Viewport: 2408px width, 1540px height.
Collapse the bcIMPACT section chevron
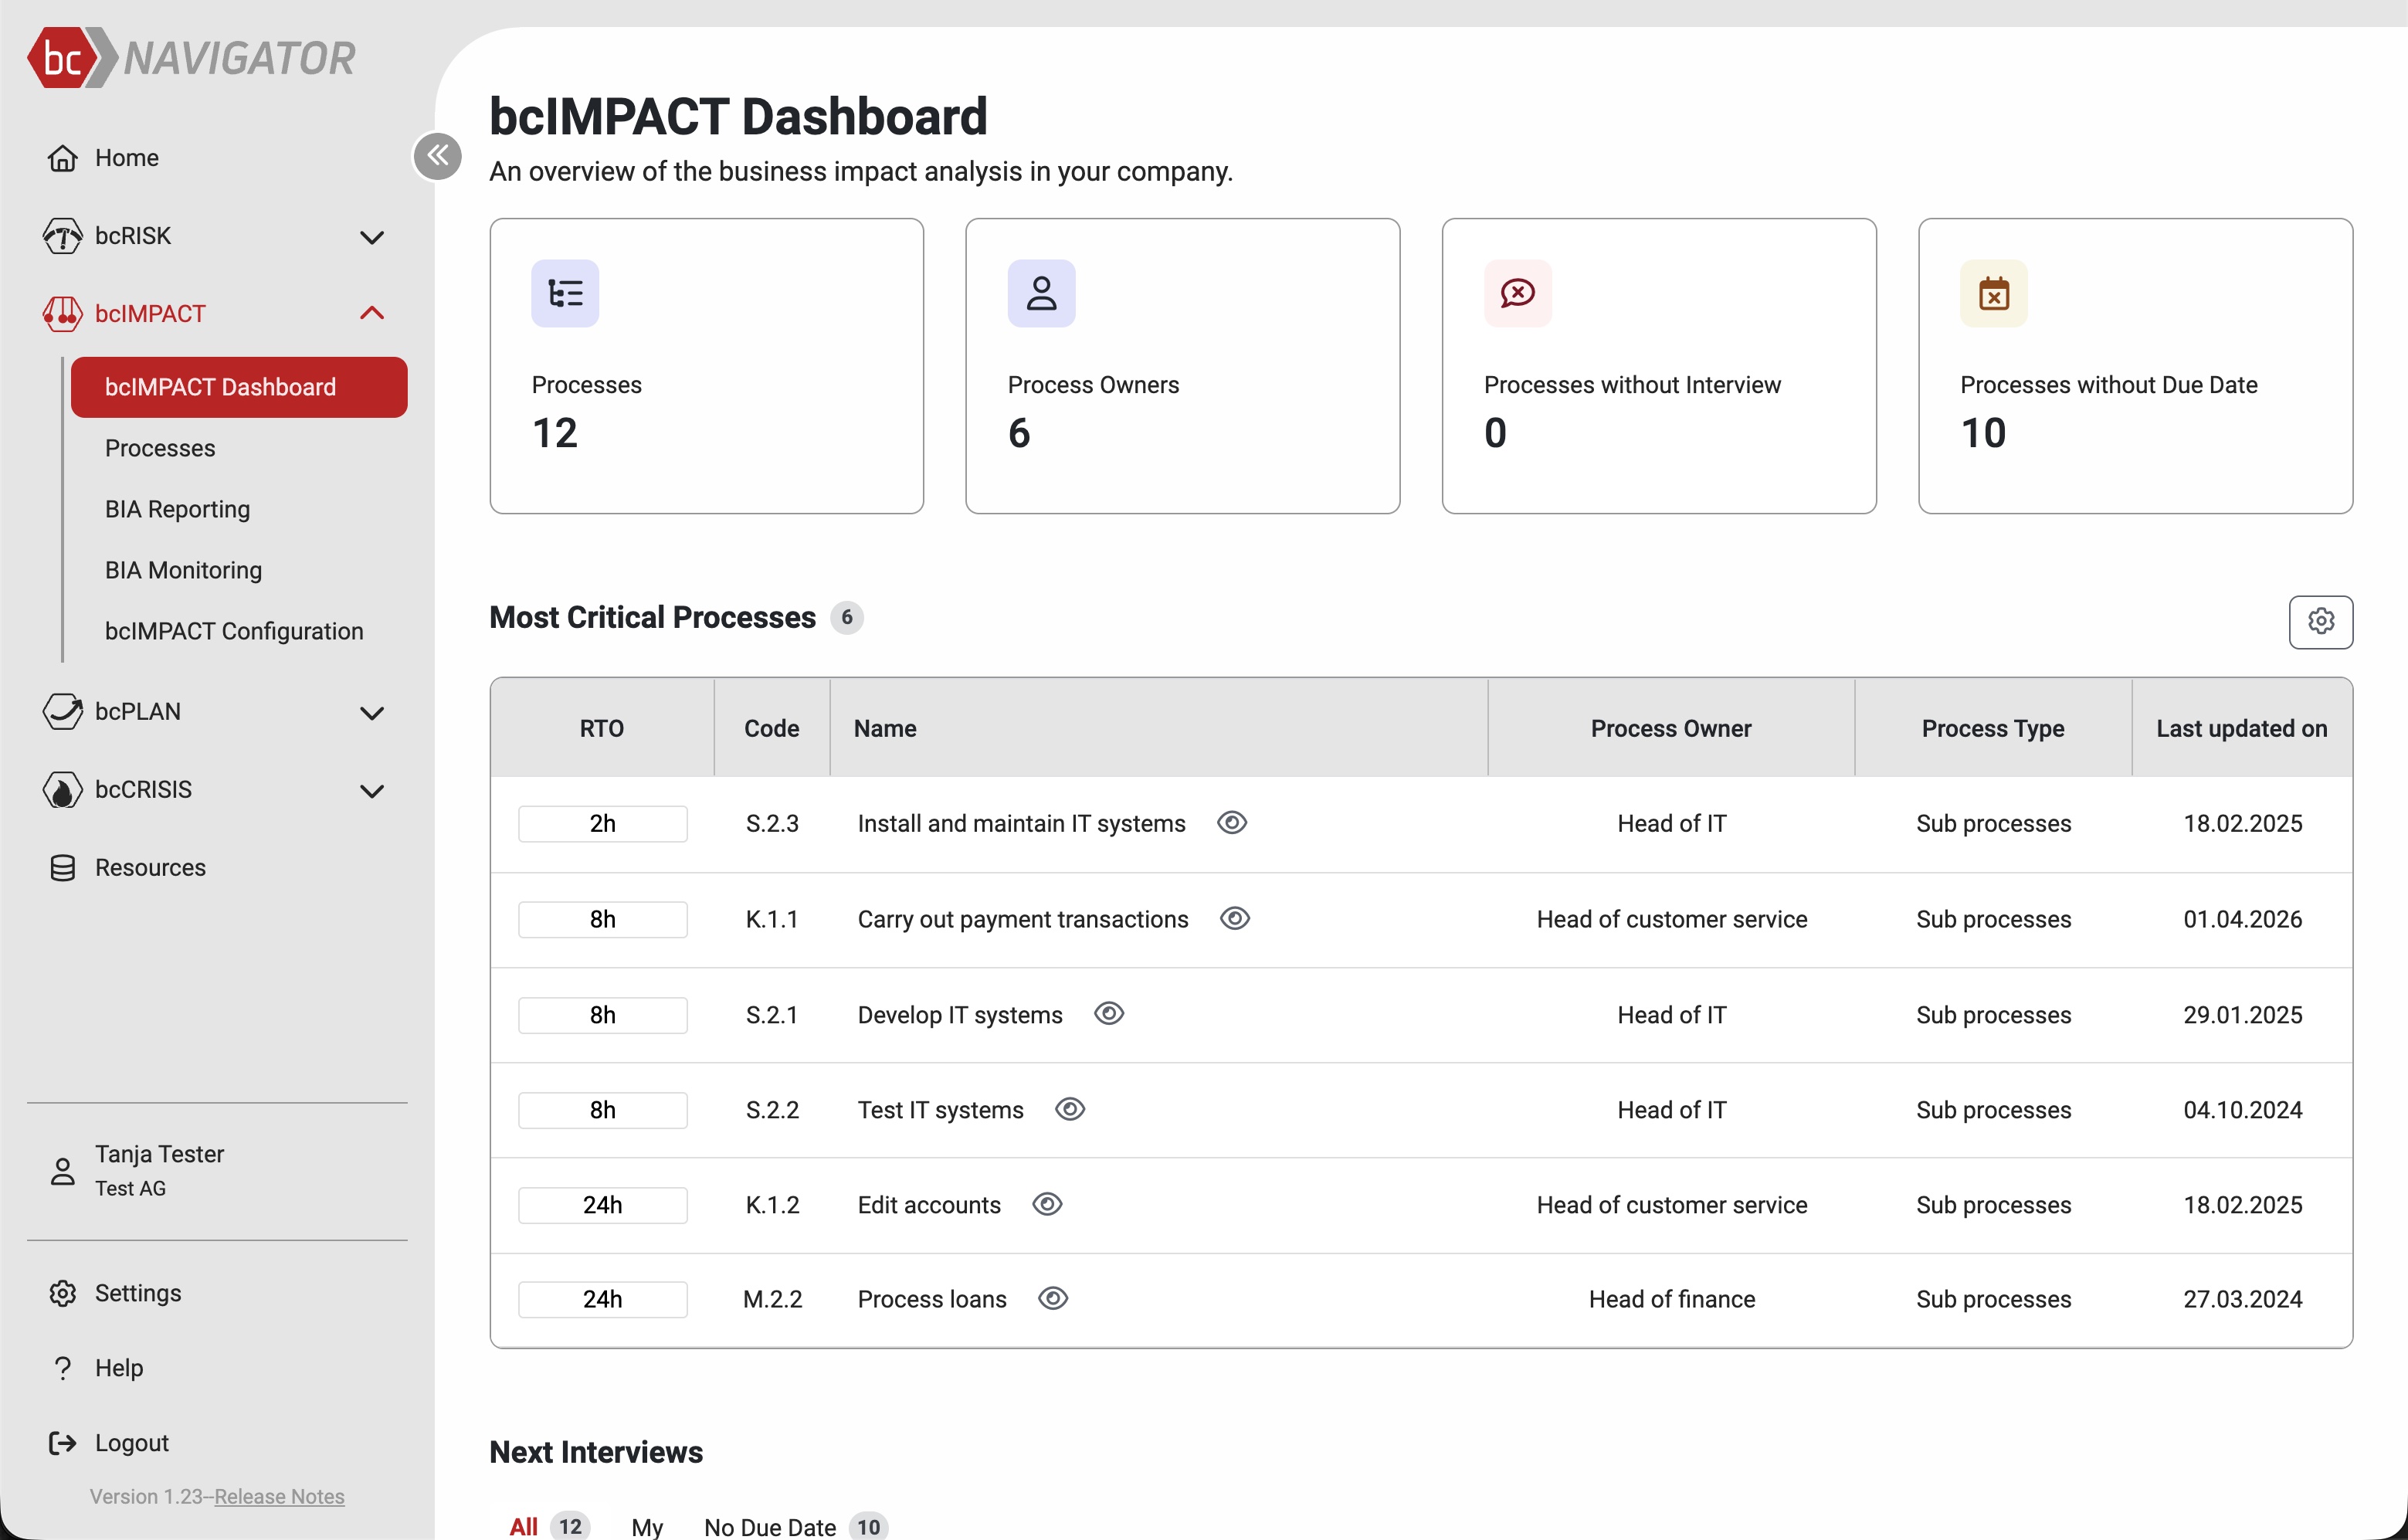point(371,313)
